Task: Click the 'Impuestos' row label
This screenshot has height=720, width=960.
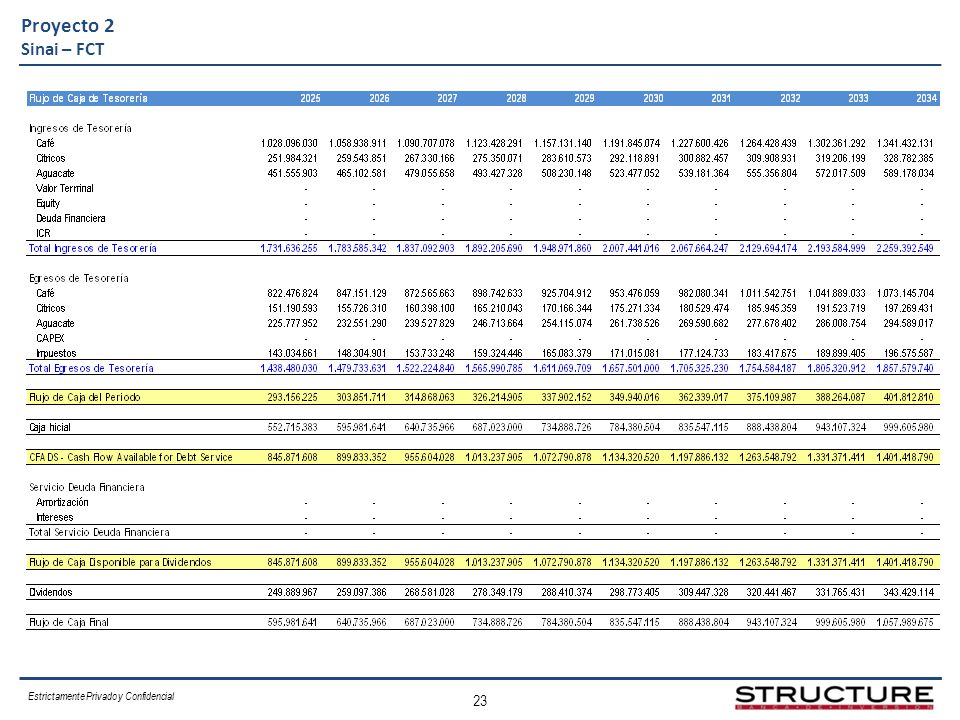Action: [x=56, y=353]
